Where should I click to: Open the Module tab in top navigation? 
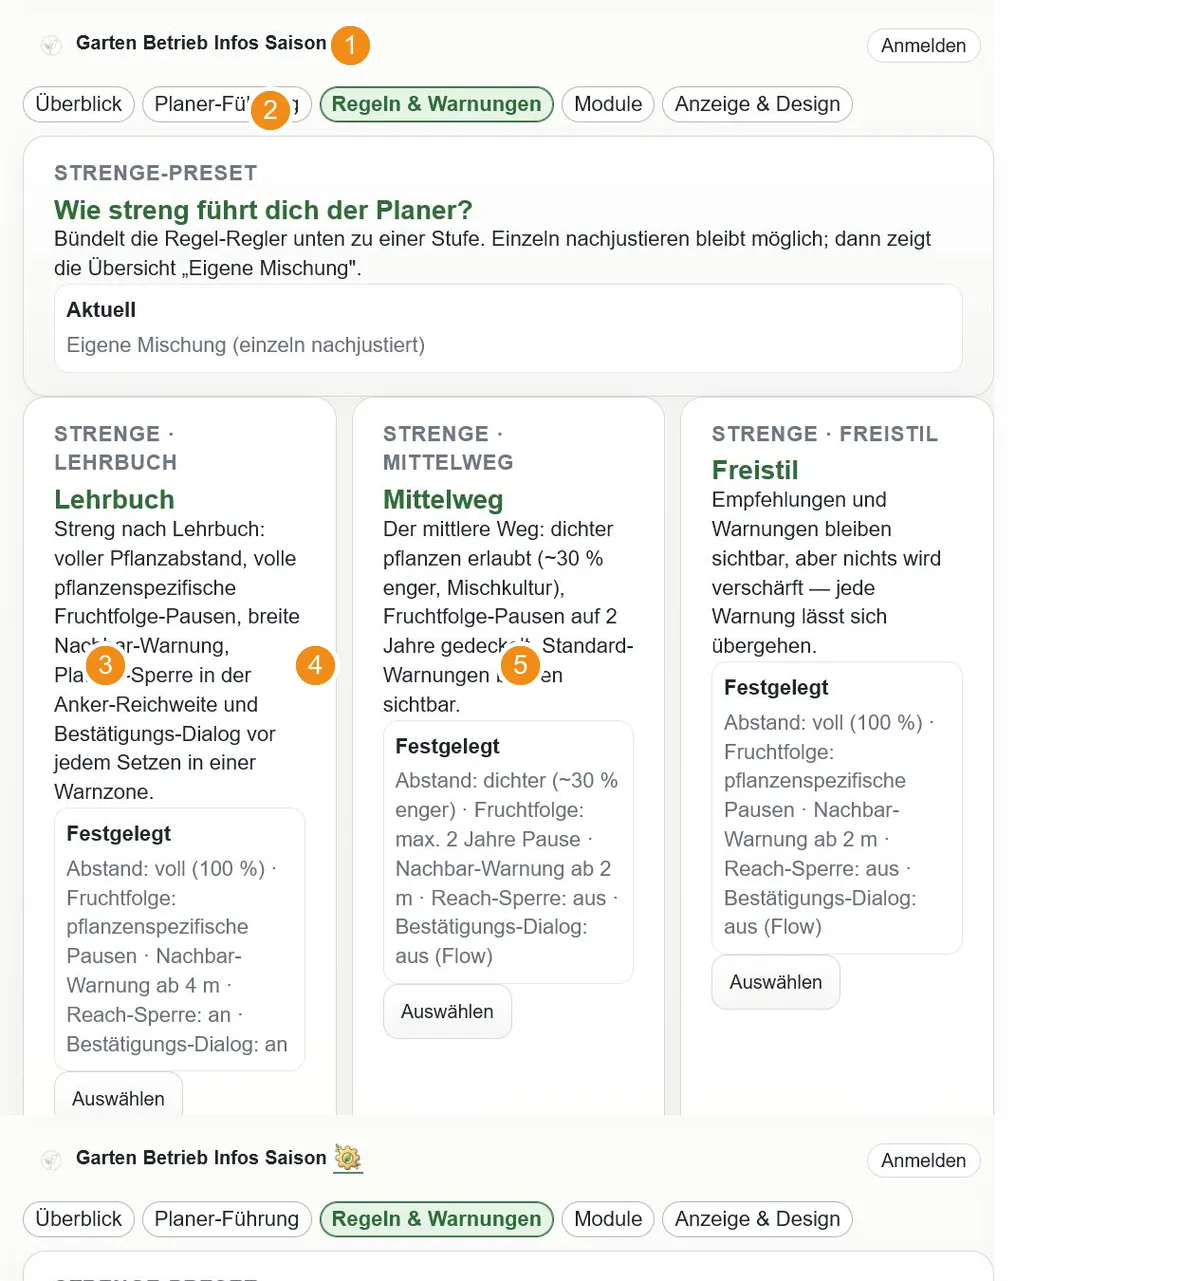[608, 104]
